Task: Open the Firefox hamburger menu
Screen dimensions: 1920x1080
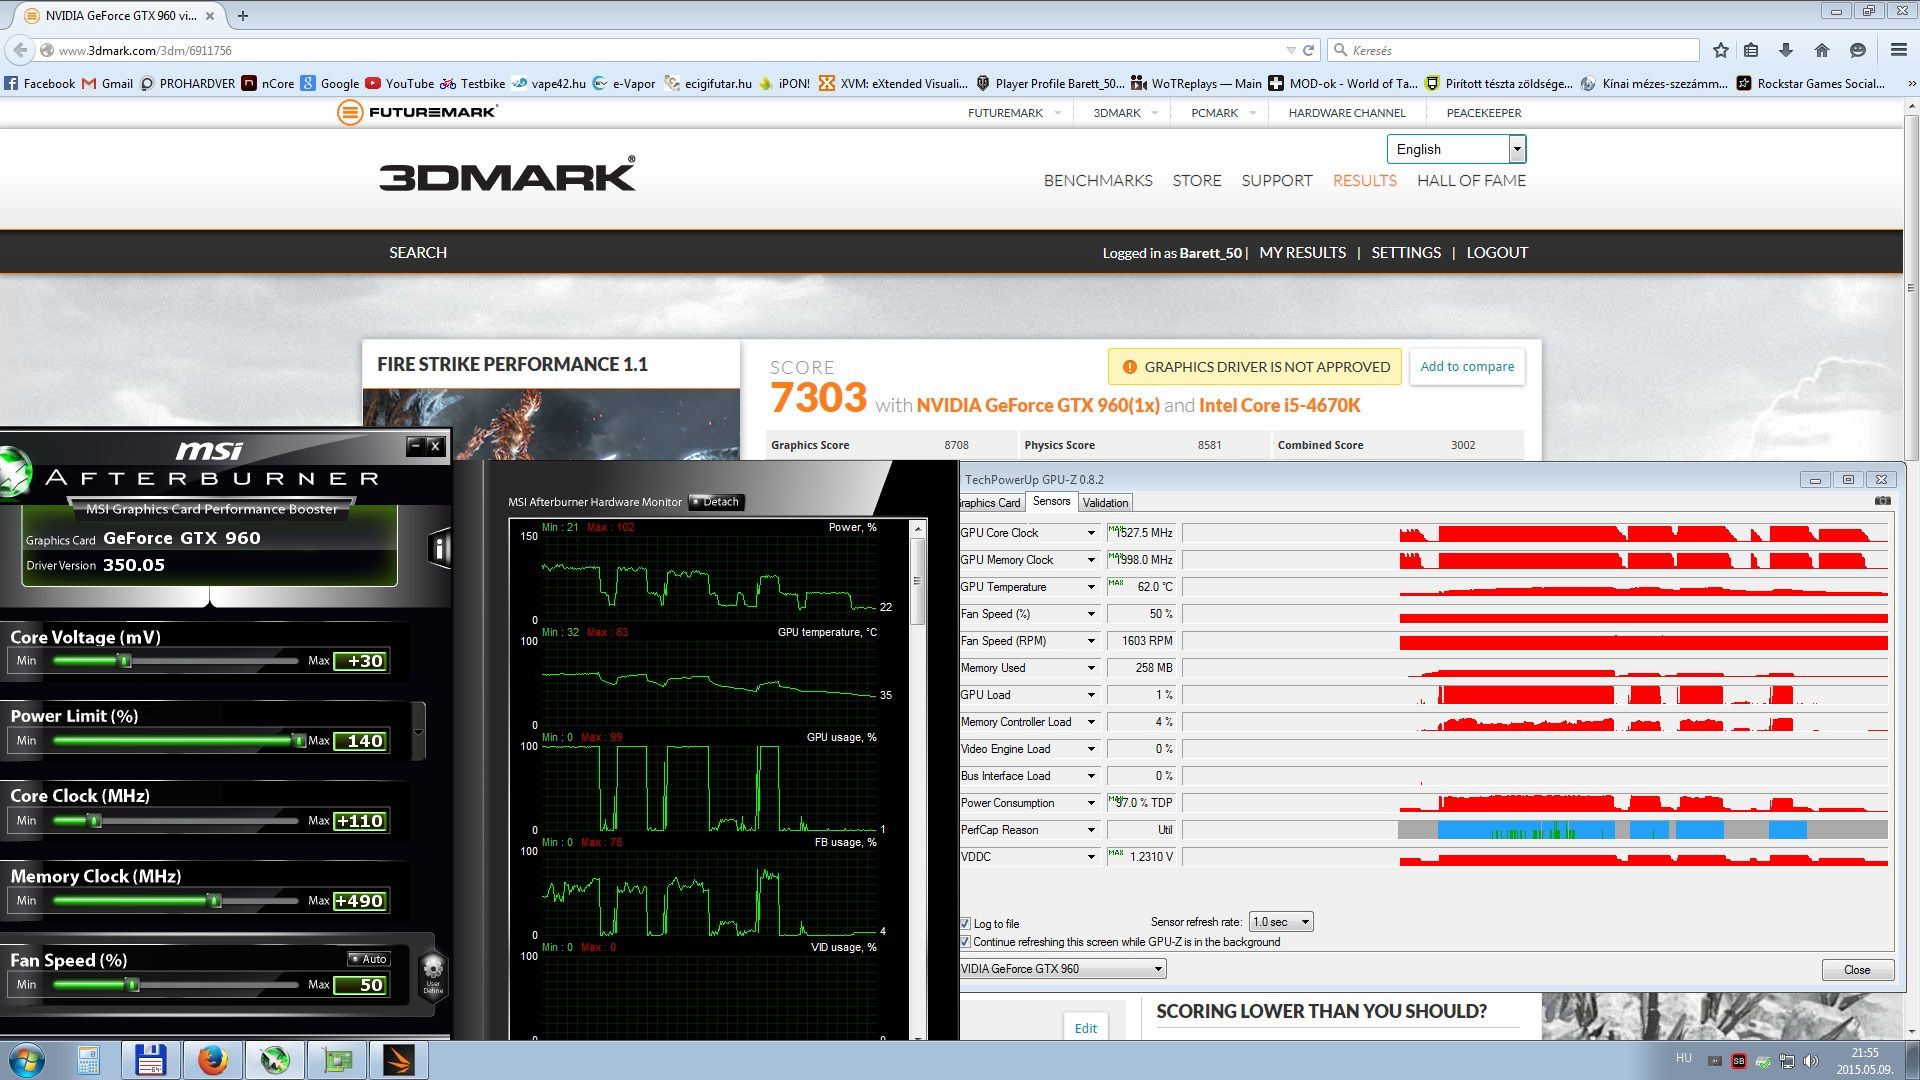Action: (1898, 50)
